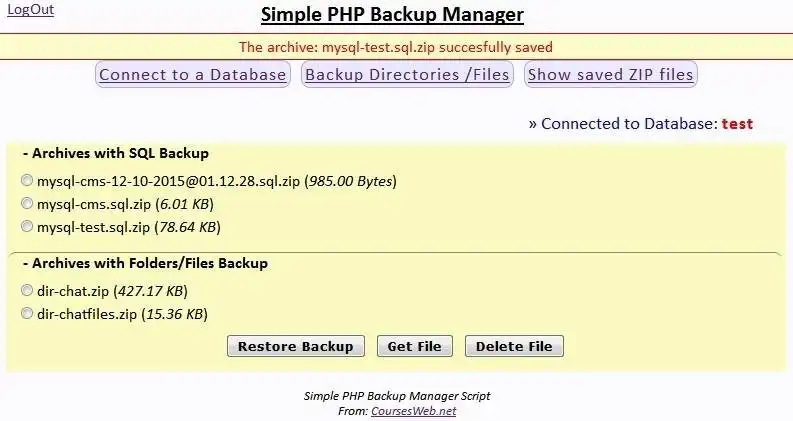The image size is (793, 421).
Task: Click the Get File button
Action: [x=414, y=347]
